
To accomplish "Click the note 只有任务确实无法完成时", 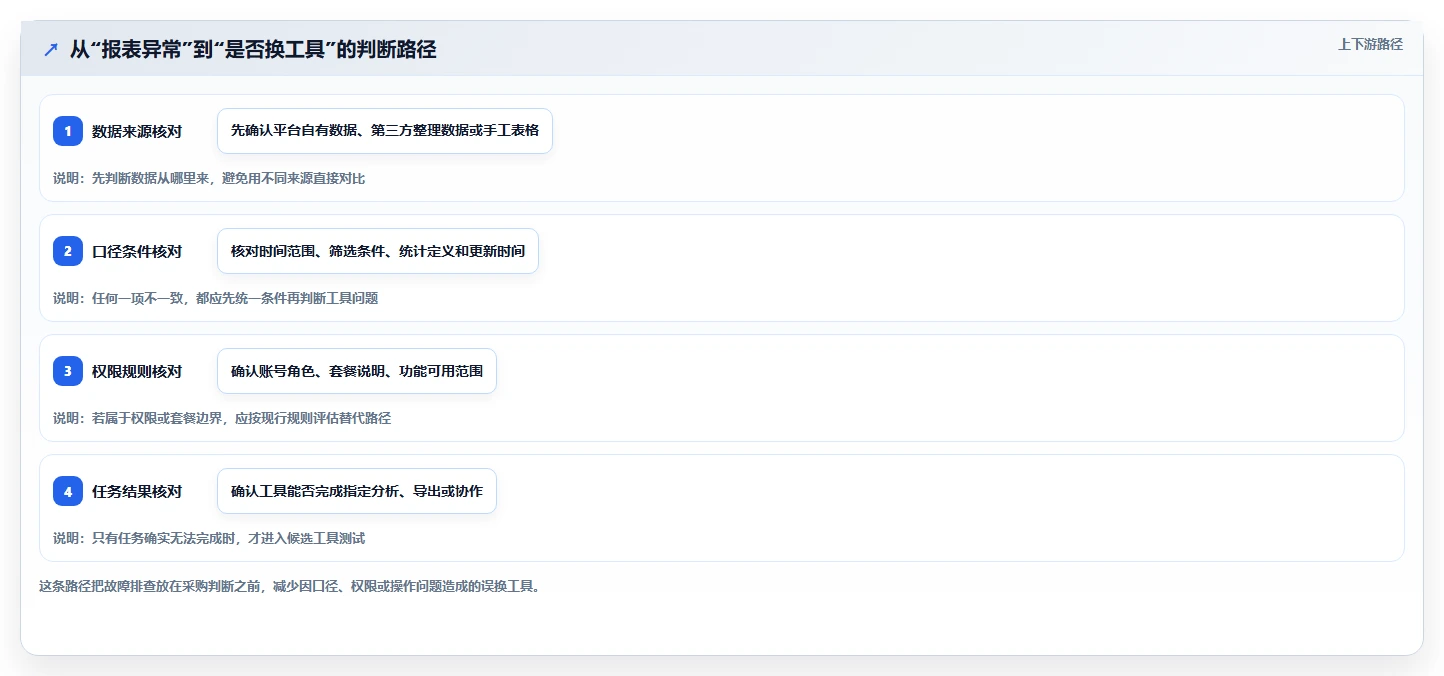I will click(209, 538).
